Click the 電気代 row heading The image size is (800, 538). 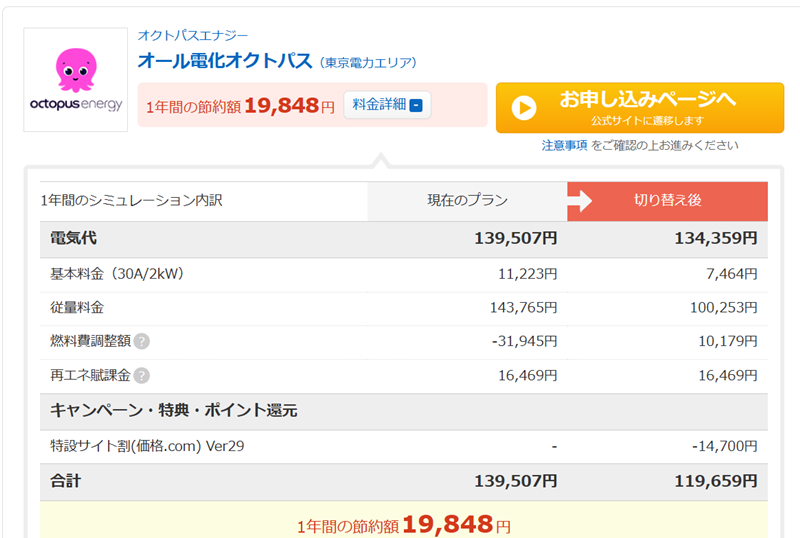73,238
